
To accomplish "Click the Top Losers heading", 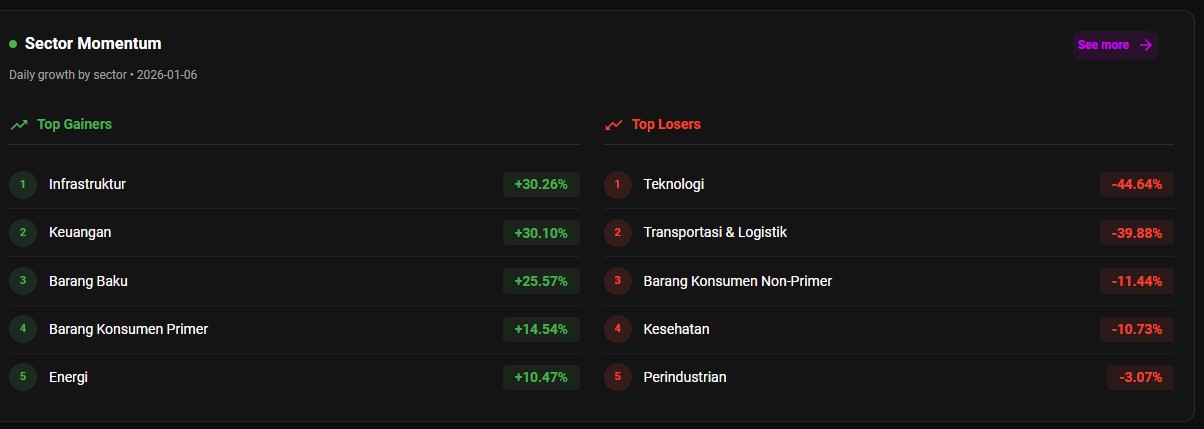I will 666,125.
